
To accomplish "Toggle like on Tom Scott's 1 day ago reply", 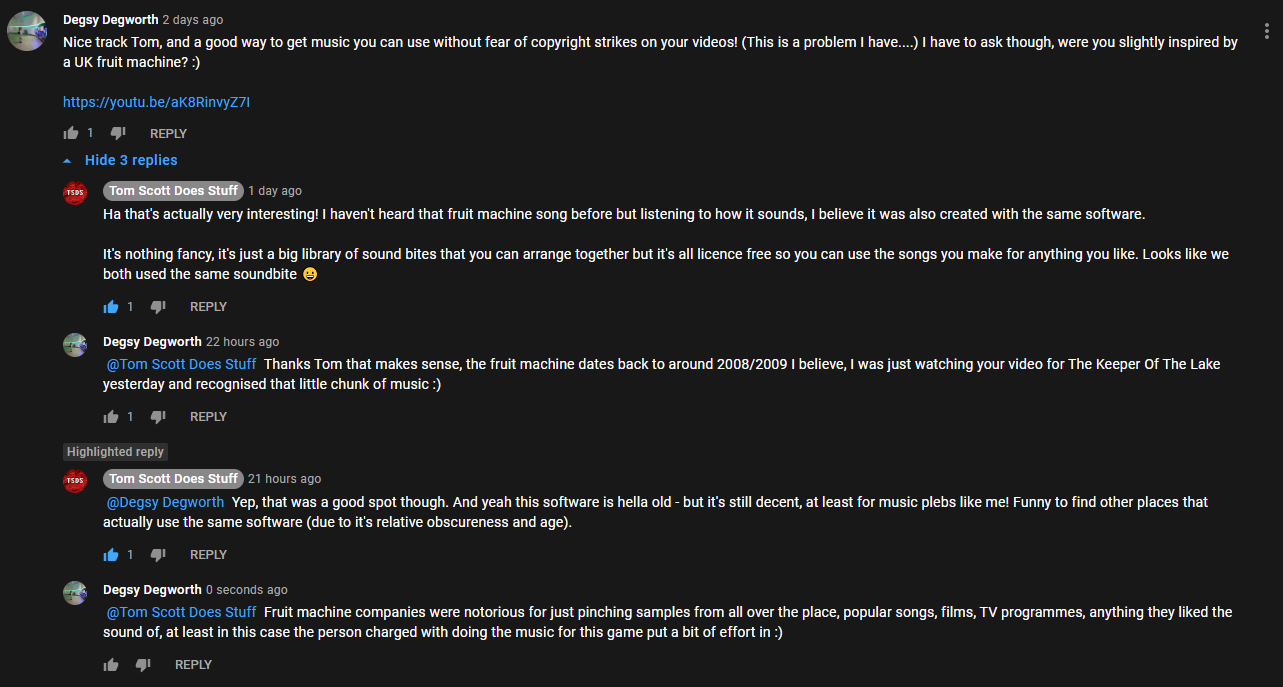I will (x=111, y=307).
